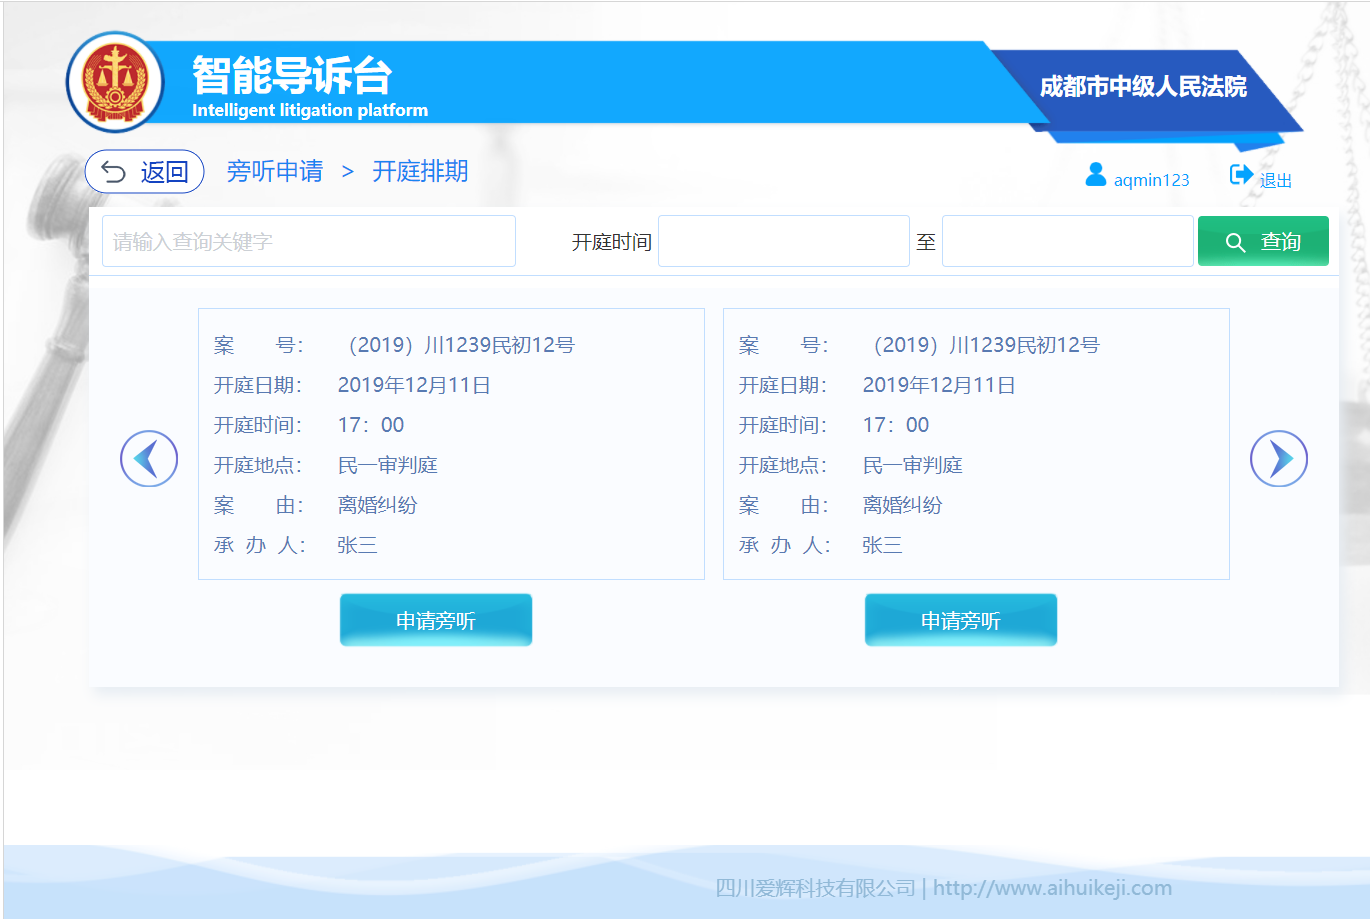
Task: Select the right hearing schedule card
Action: [976, 444]
